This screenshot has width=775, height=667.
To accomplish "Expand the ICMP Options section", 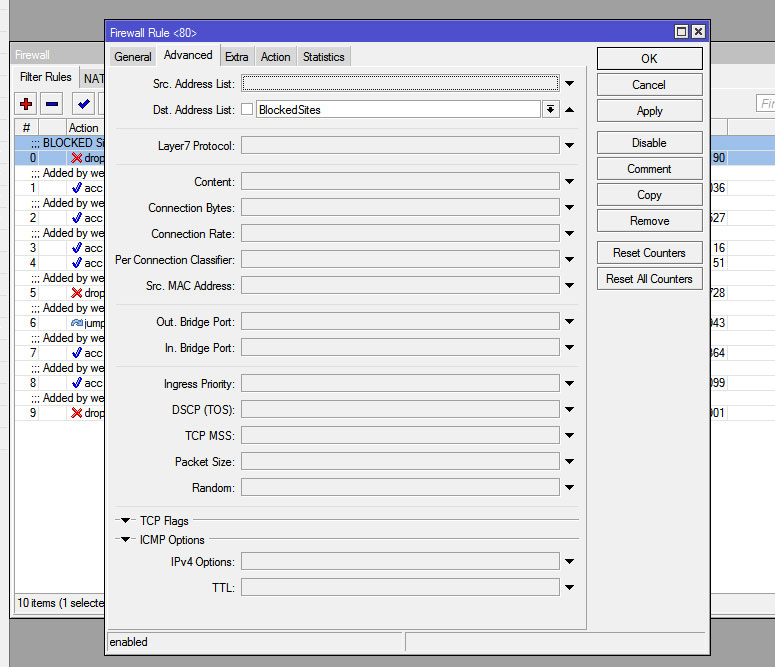I will 126,540.
